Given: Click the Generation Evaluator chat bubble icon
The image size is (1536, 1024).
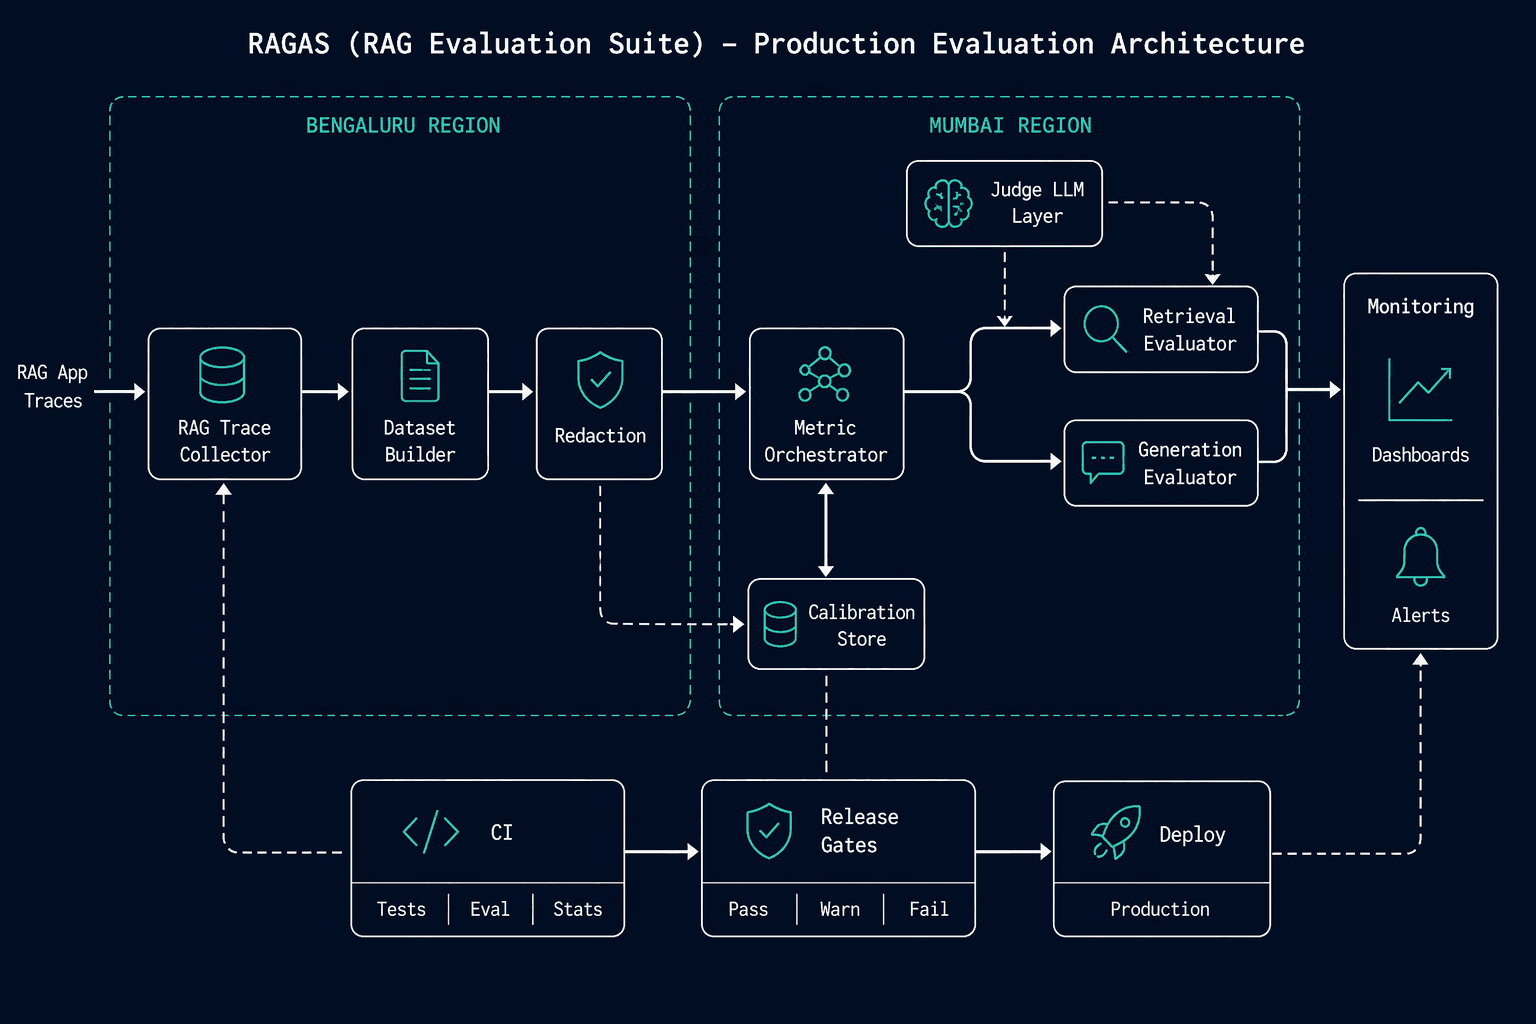Looking at the screenshot, I should click(1103, 462).
